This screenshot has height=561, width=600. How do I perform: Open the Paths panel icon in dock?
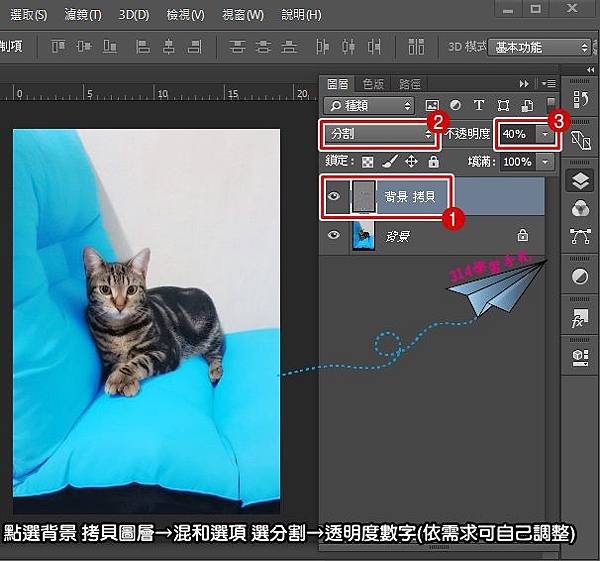pos(580,236)
